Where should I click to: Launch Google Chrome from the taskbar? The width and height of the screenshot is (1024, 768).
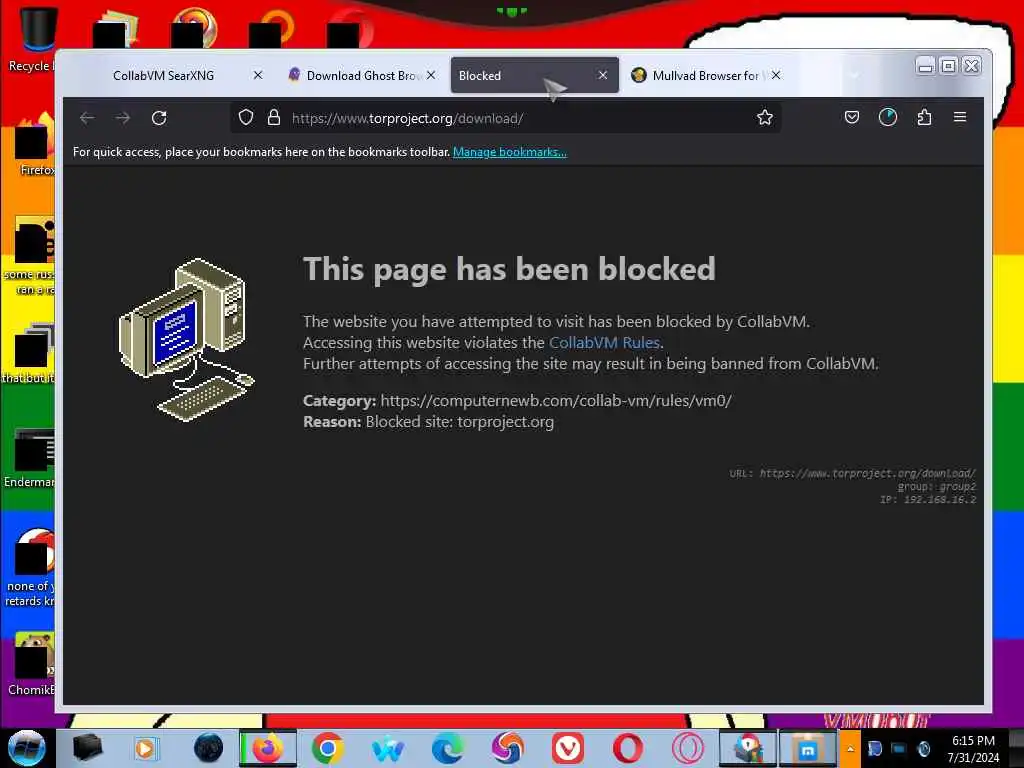(328, 748)
